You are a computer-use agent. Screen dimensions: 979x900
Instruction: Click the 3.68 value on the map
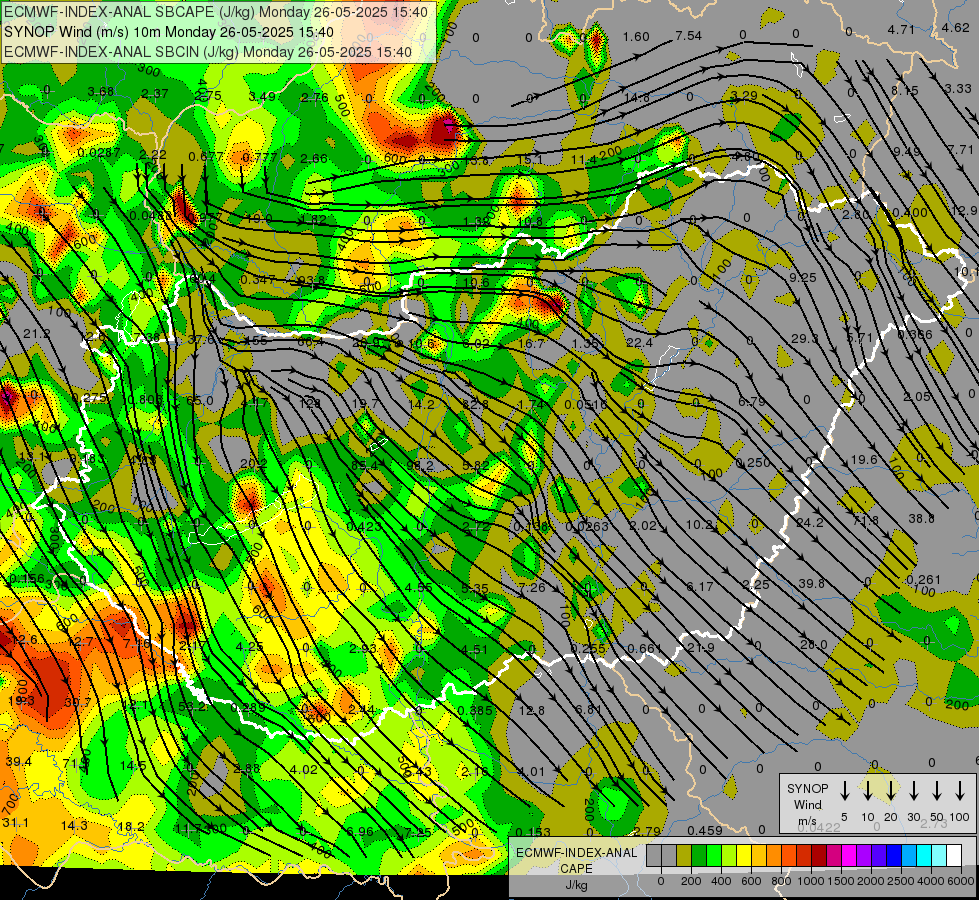(101, 92)
